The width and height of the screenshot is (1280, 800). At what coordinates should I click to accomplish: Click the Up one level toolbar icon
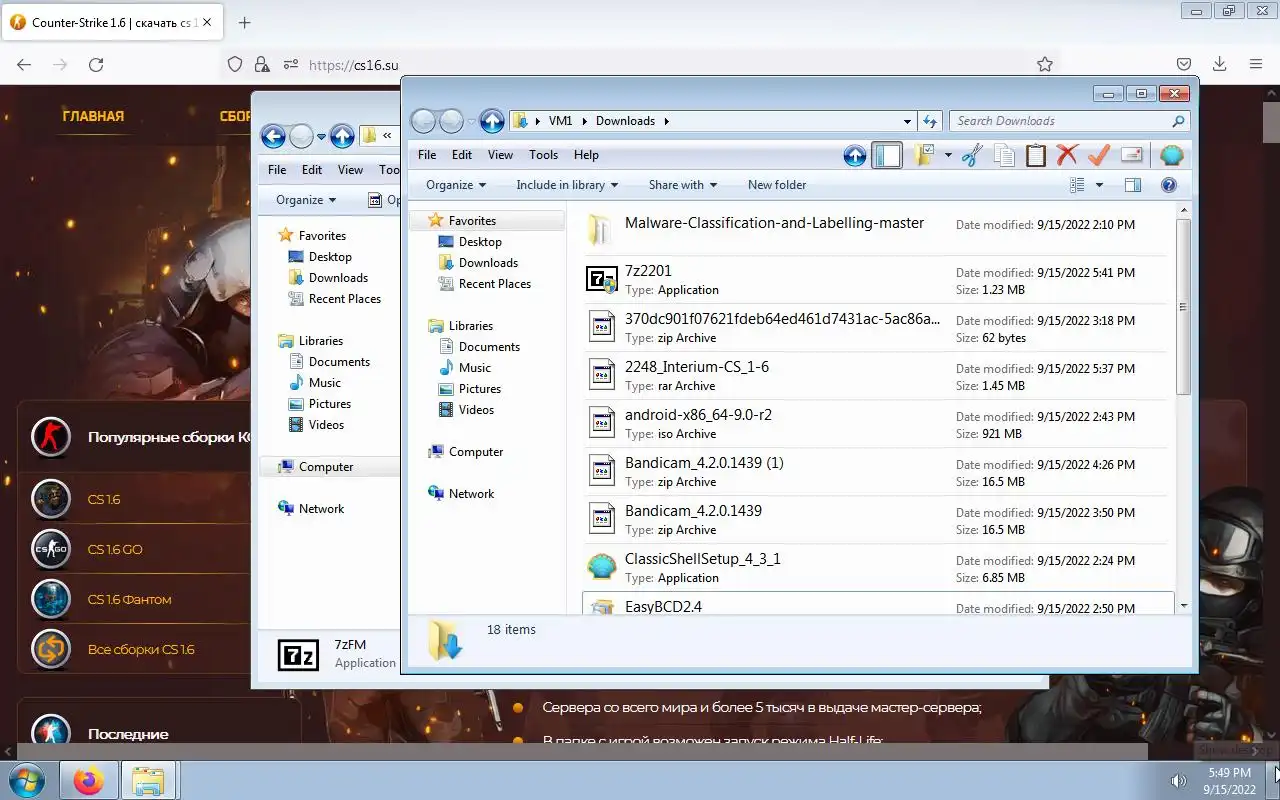pyautogui.click(x=855, y=155)
